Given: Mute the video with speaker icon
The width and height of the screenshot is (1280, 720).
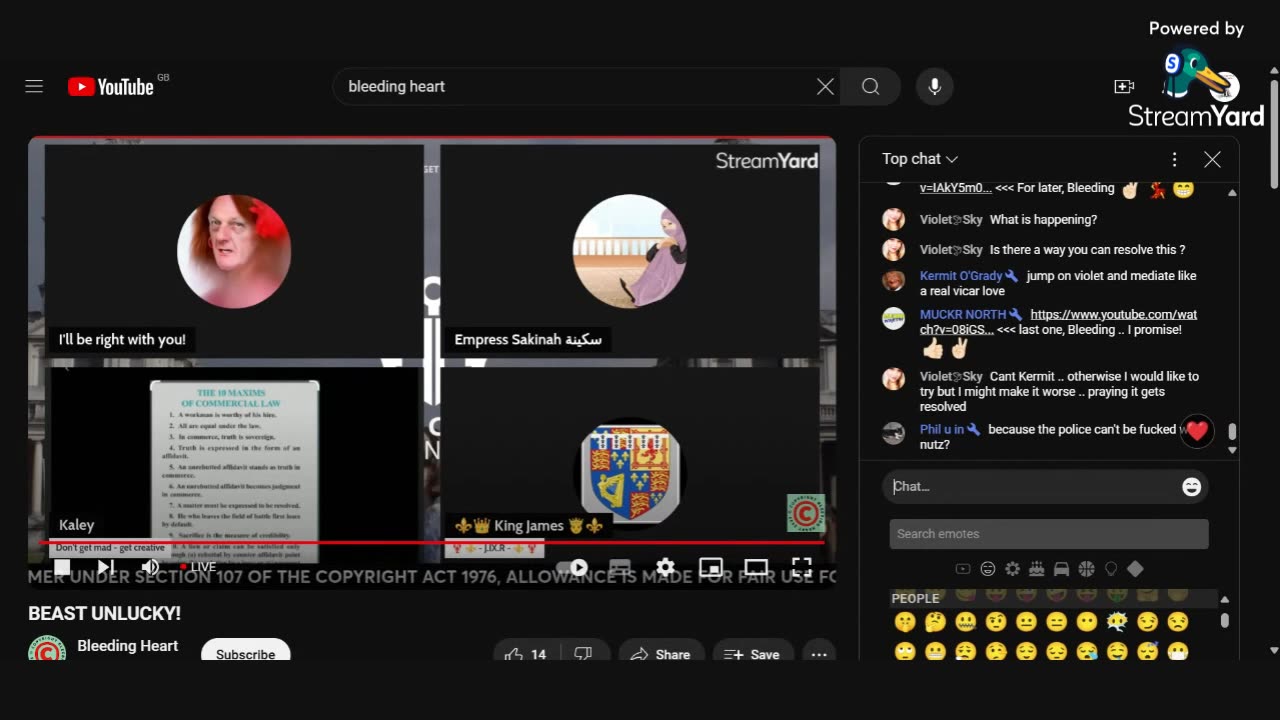Looking at the screenshot, I should coord(150,567).
